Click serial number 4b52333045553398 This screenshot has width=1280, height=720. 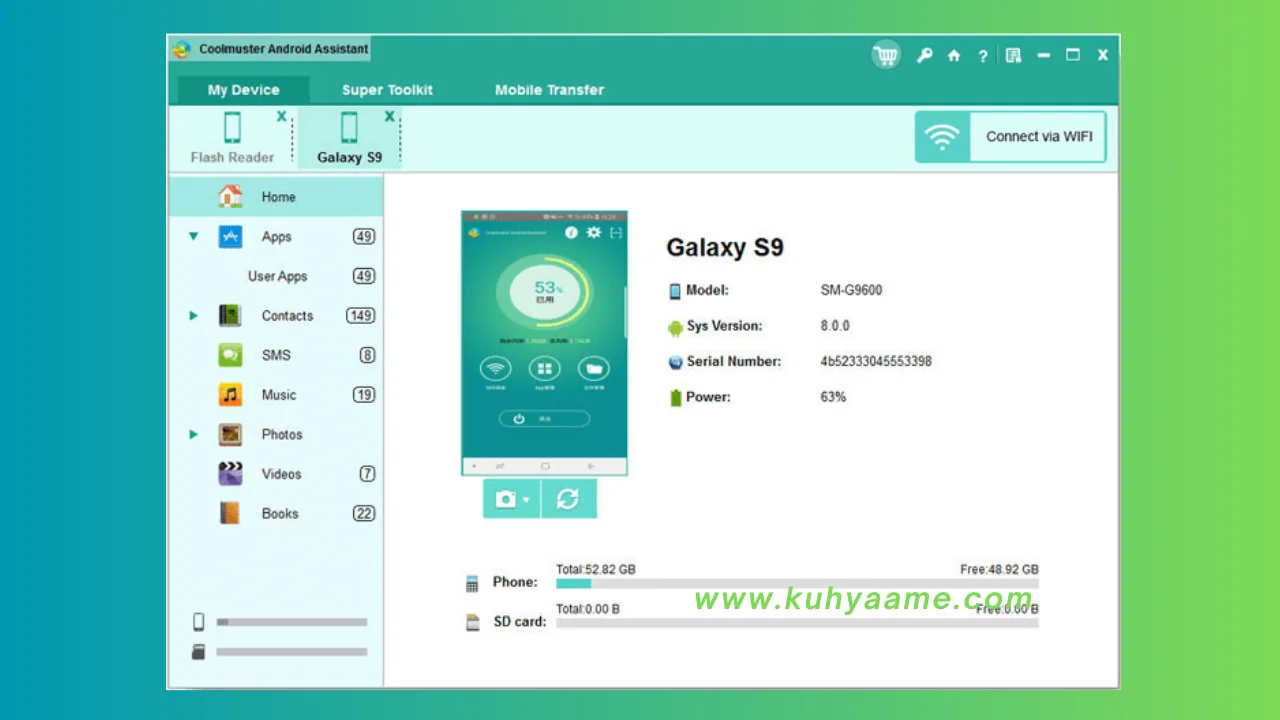pos(876,361)
